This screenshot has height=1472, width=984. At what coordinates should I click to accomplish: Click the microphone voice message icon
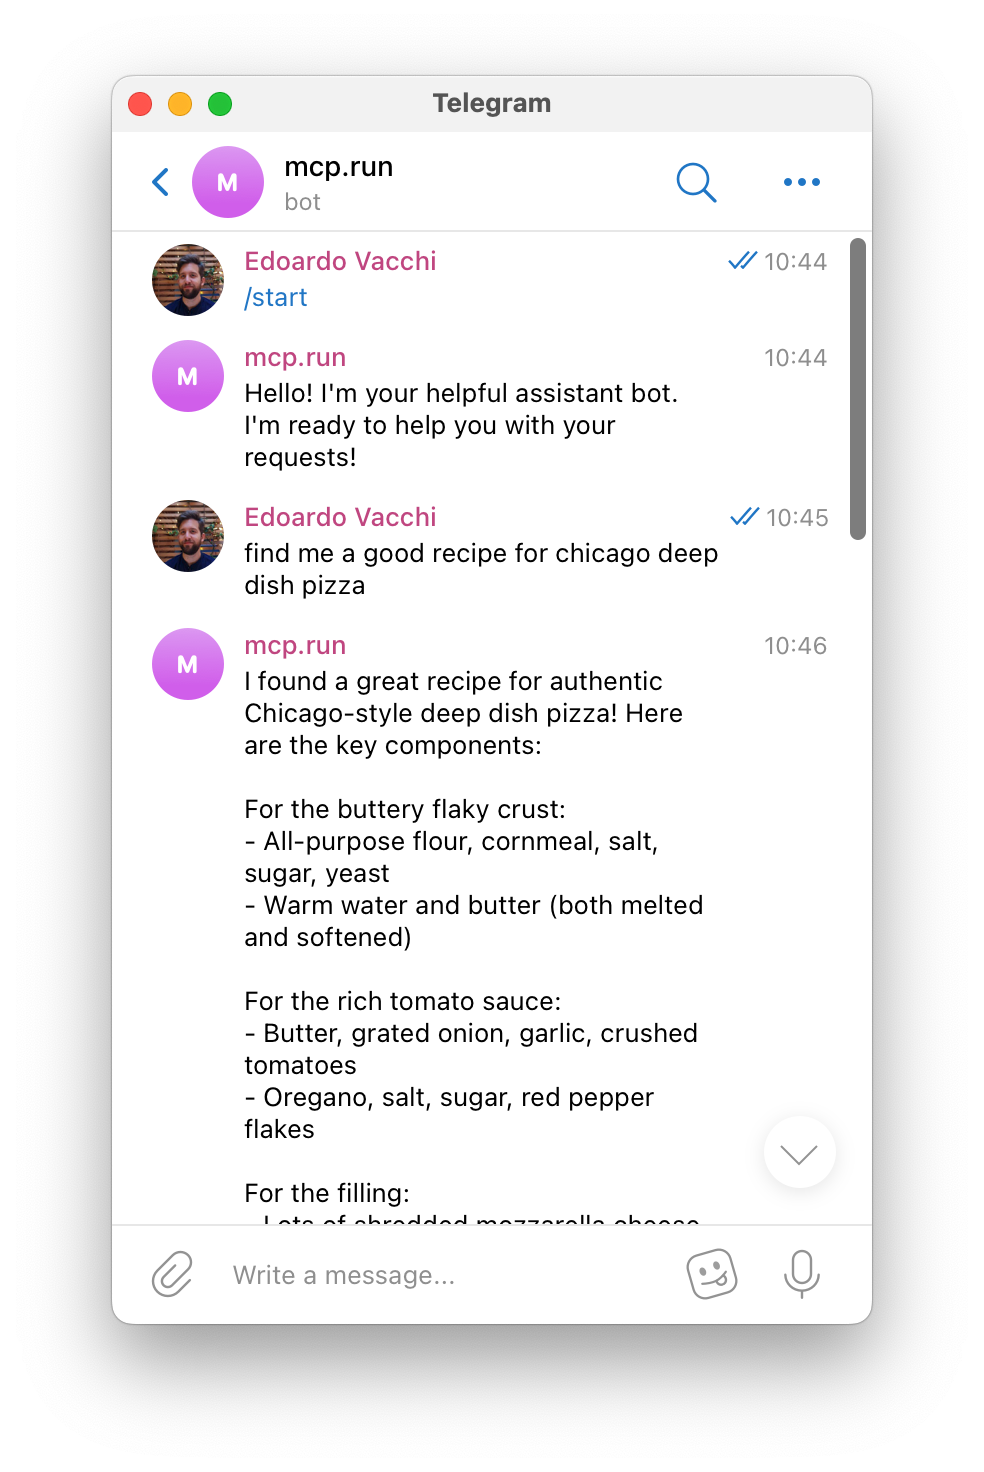(801, 1274)
